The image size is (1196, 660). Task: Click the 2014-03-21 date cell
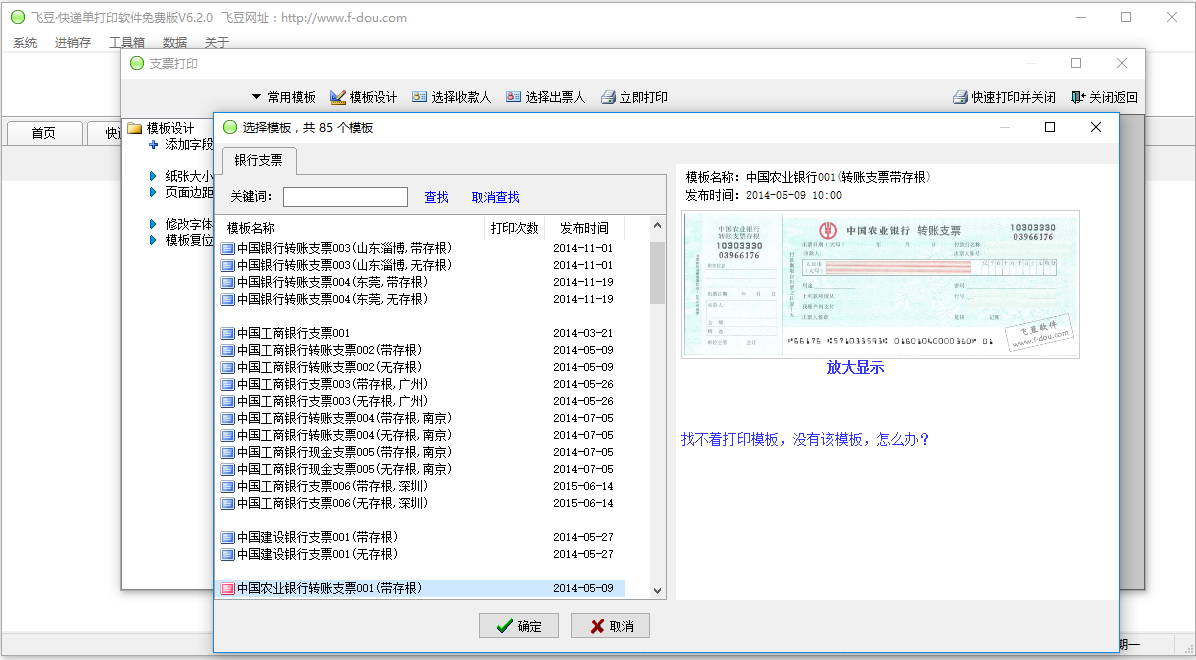point(584,333)
